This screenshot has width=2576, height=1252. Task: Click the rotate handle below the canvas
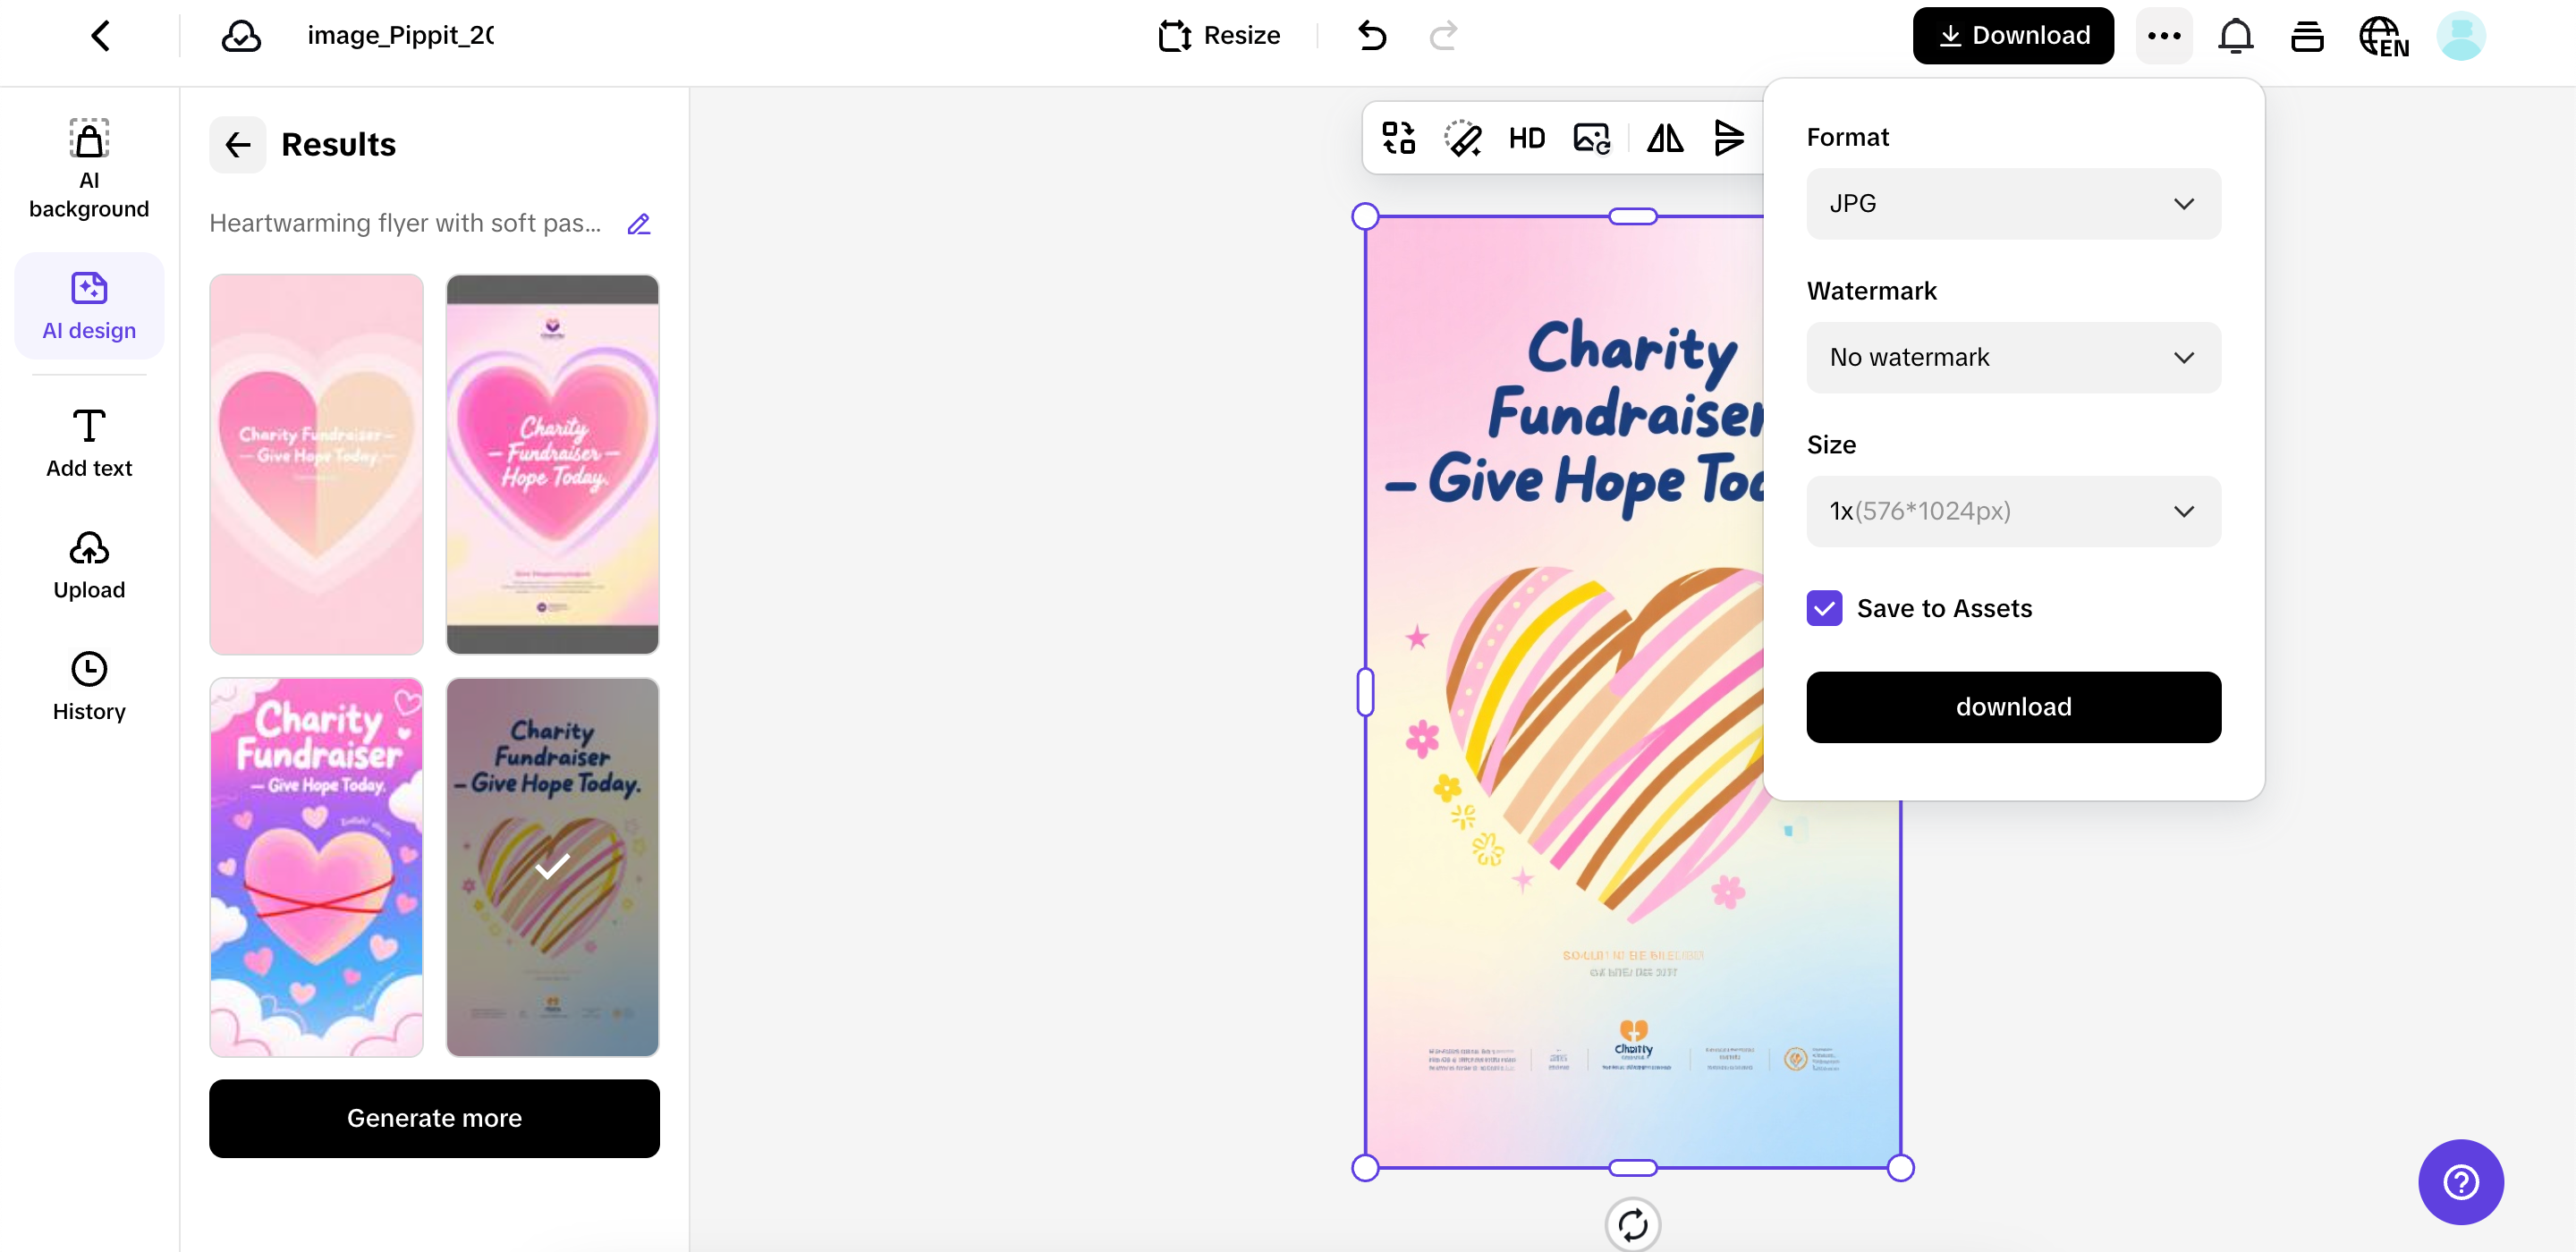tap(1632, 1224)
